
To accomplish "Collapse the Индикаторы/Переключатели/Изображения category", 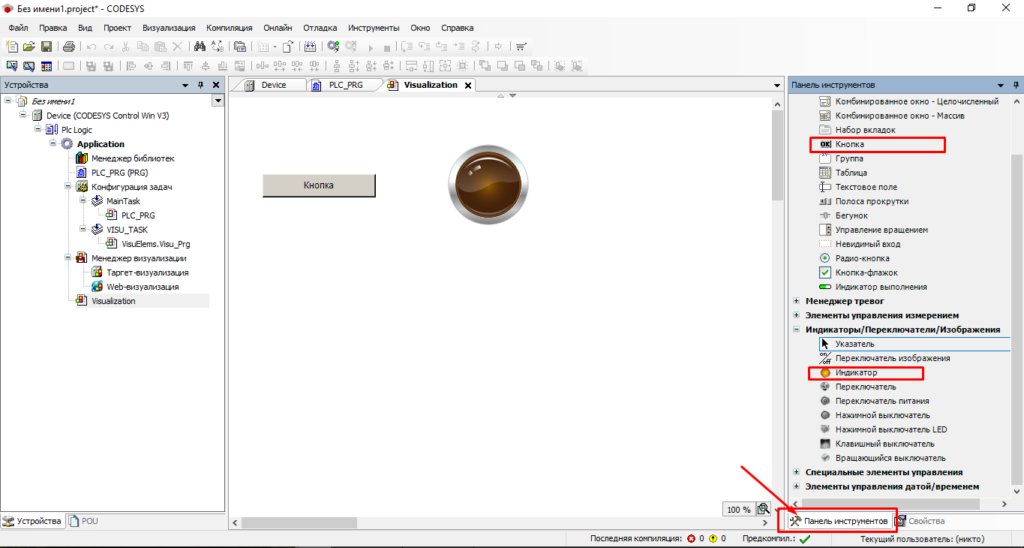I will click(x=796, y=330).
